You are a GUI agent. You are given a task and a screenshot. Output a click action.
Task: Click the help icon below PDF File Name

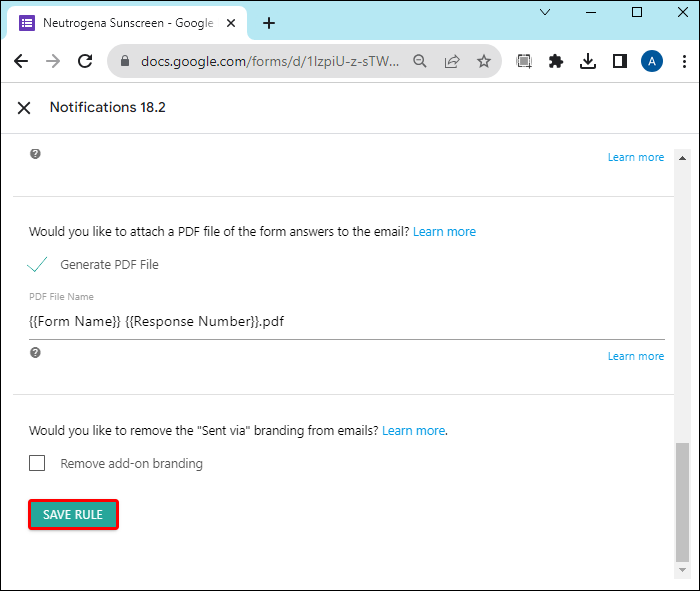[35, 353]
